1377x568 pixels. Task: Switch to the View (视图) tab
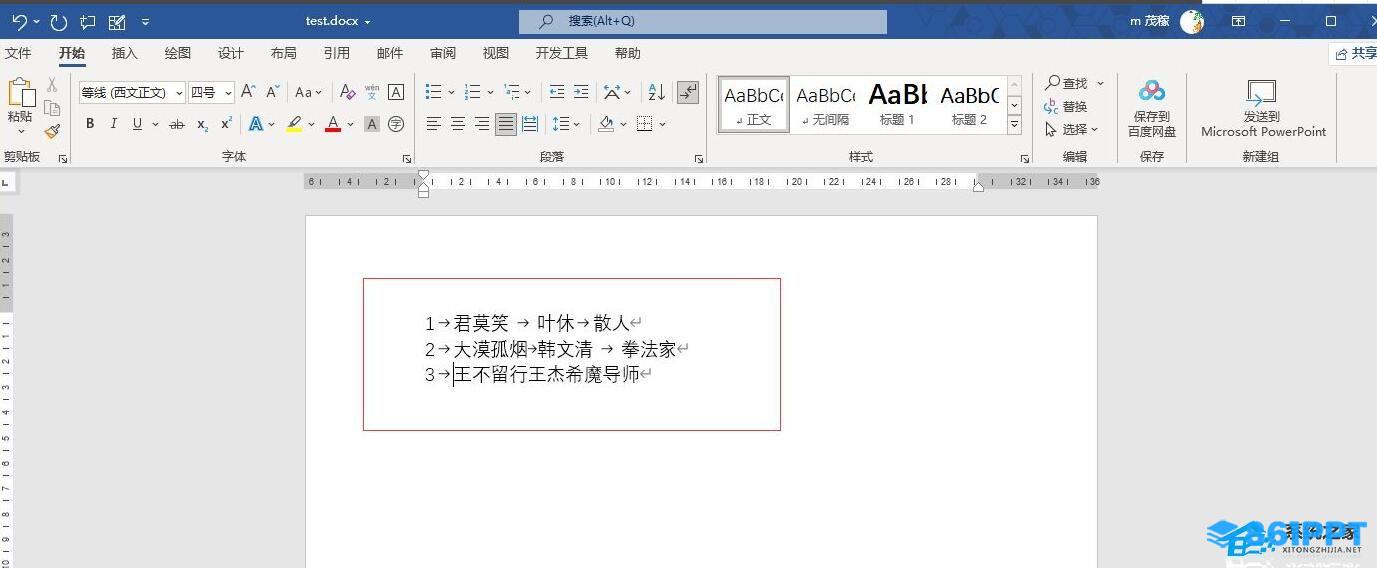[x=496, y=53]
